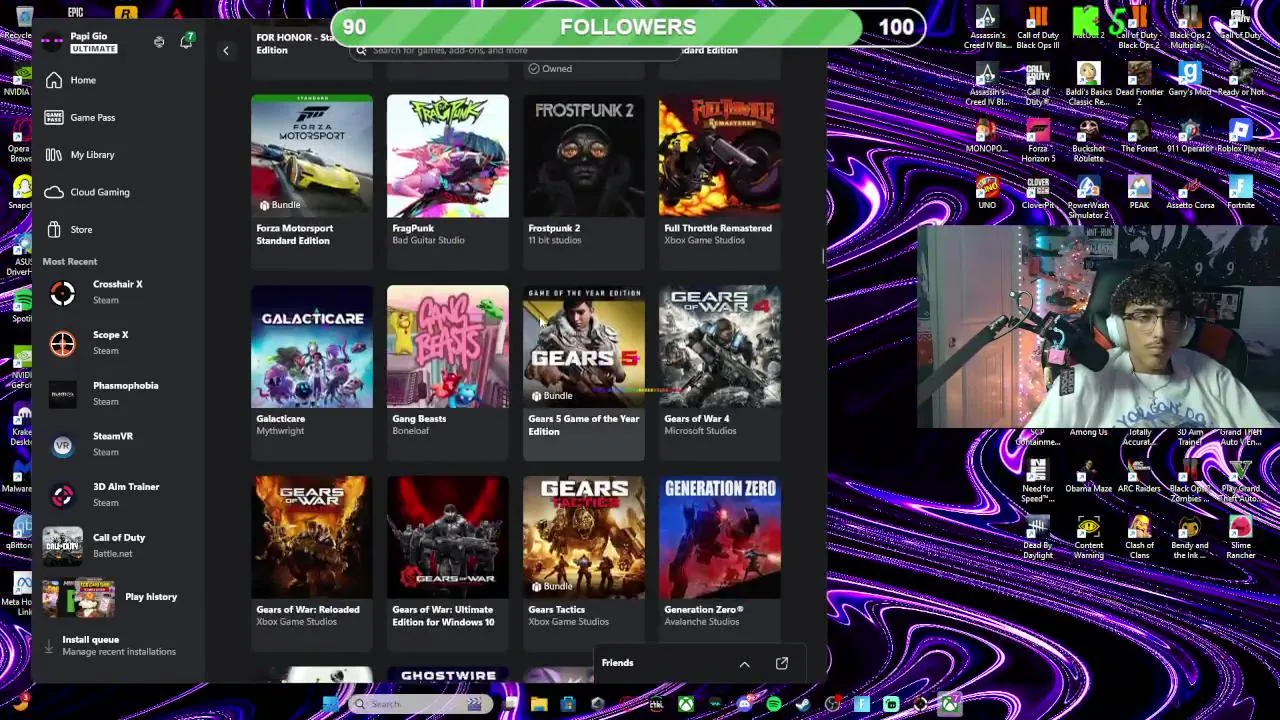Click the Xbox app search field
Image resolution: width=1280 pixels, height=720 pixels.
click(x=516, y=50)
